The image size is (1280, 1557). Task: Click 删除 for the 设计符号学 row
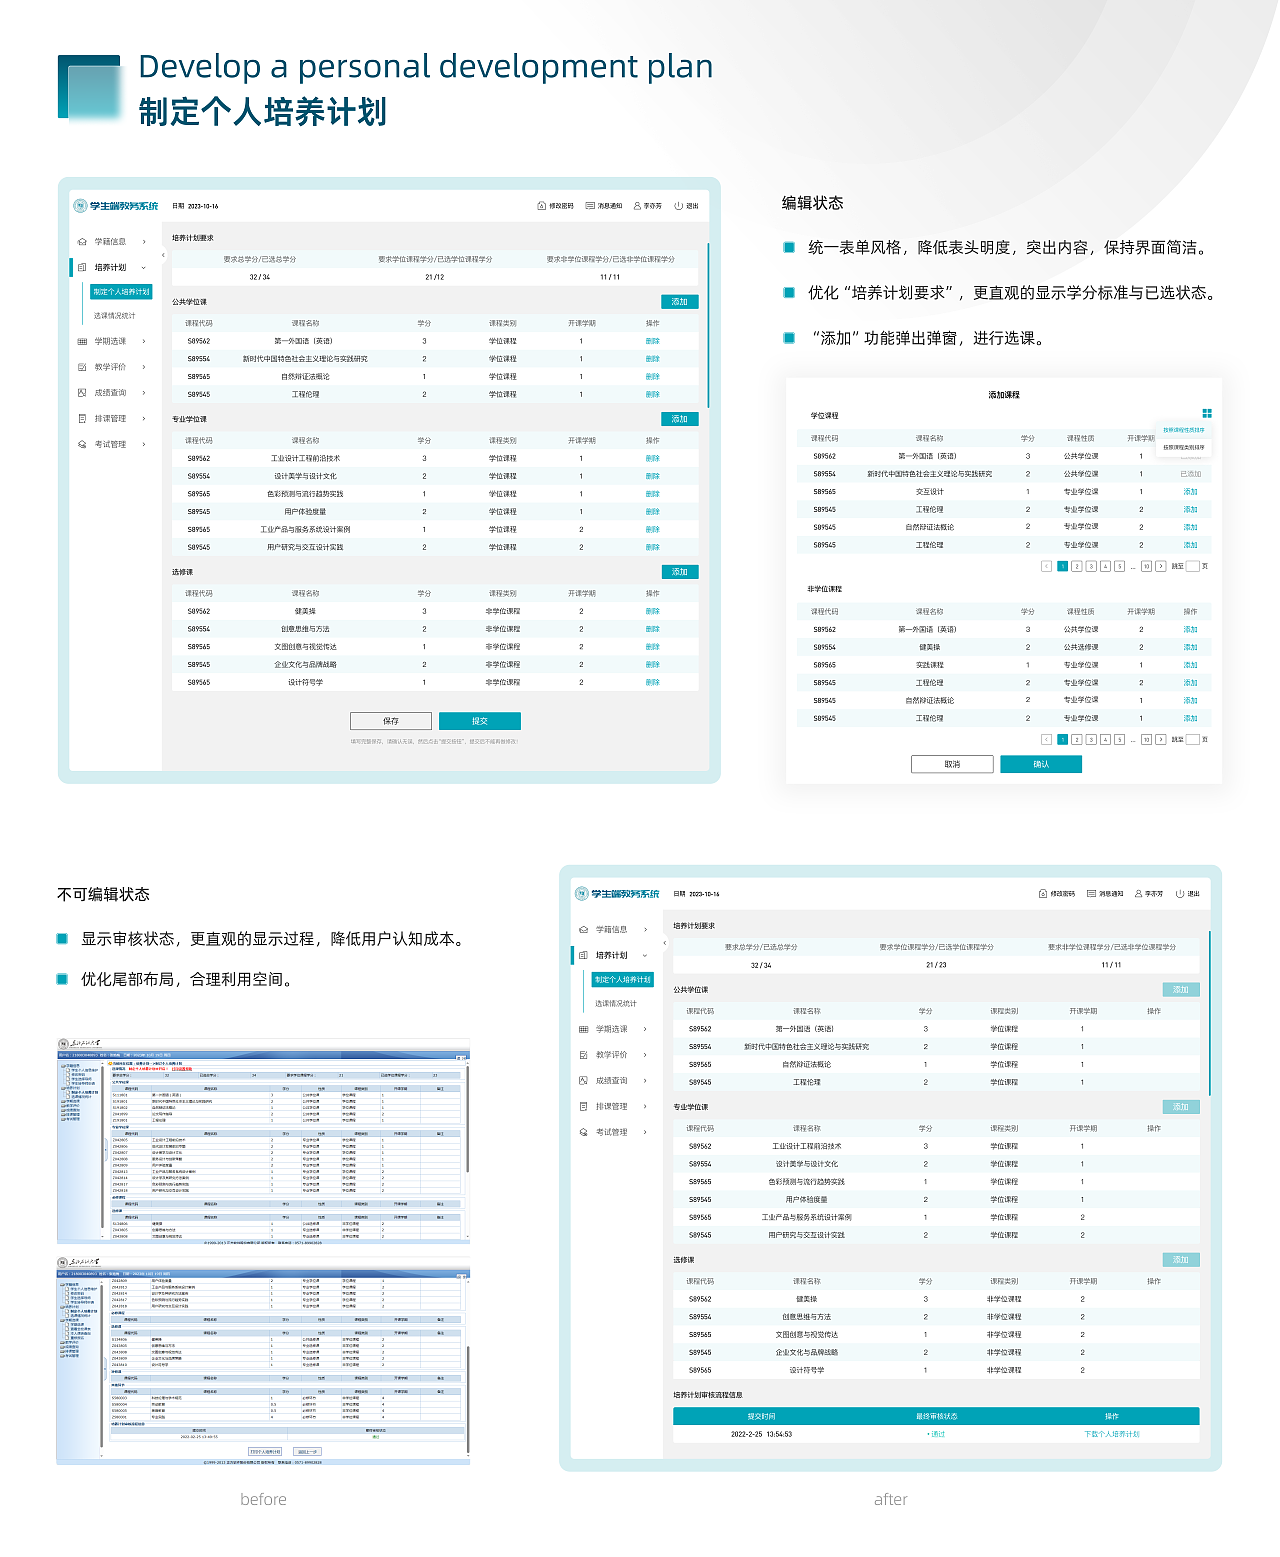coord(653,682)
